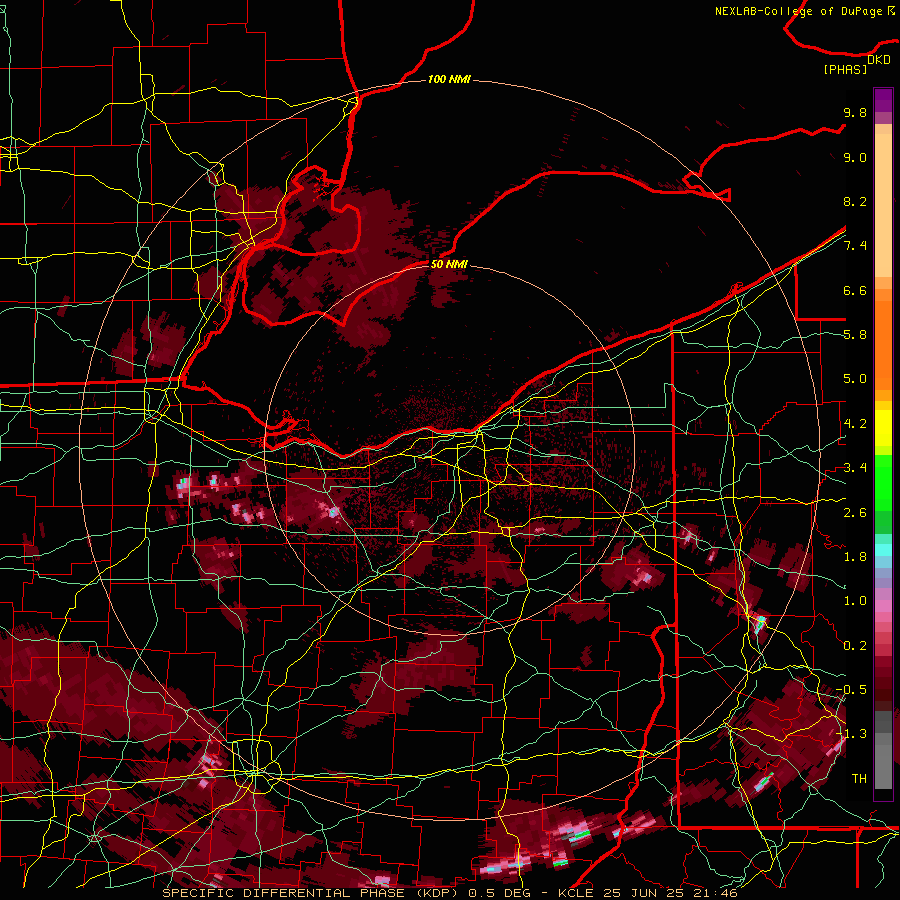Image resolution: width=900 pixels, height=900 pixels.
Task: Click the 5.0 value on color scale
Action: click(x=855, y=379)
